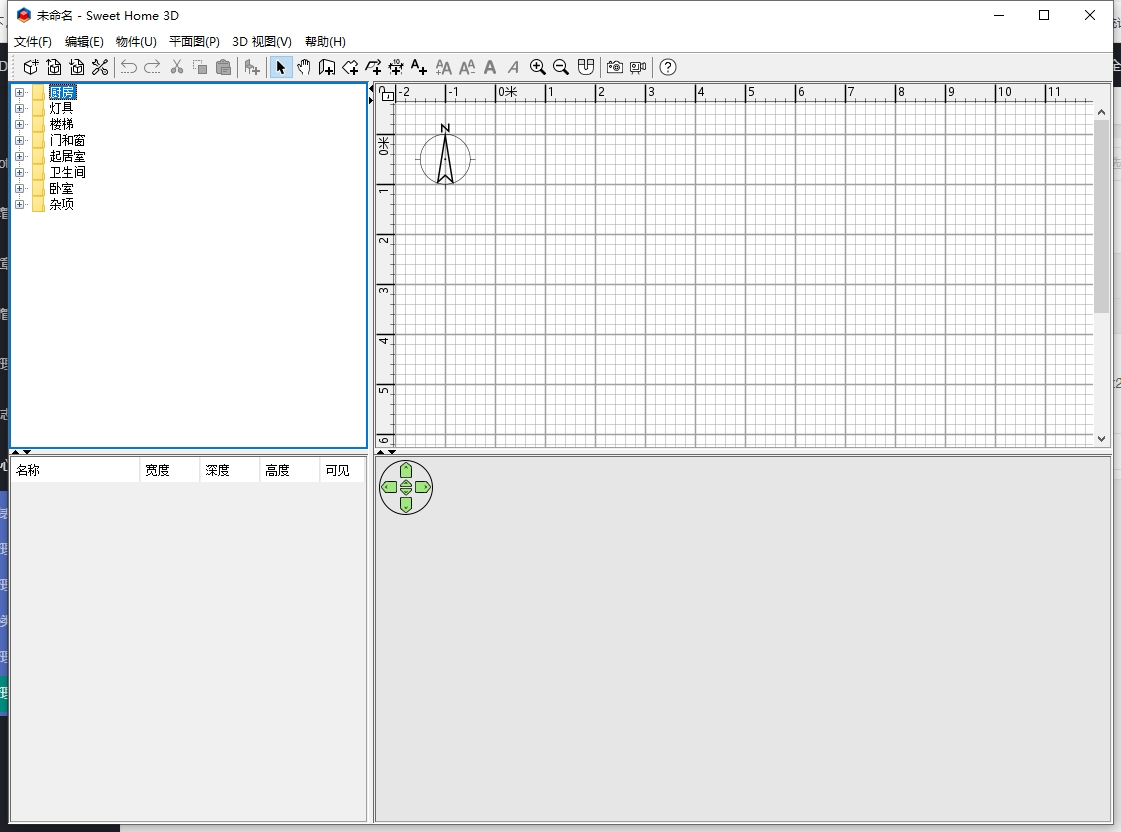Expand the 厨房 furniture category

tap(19, 93)
